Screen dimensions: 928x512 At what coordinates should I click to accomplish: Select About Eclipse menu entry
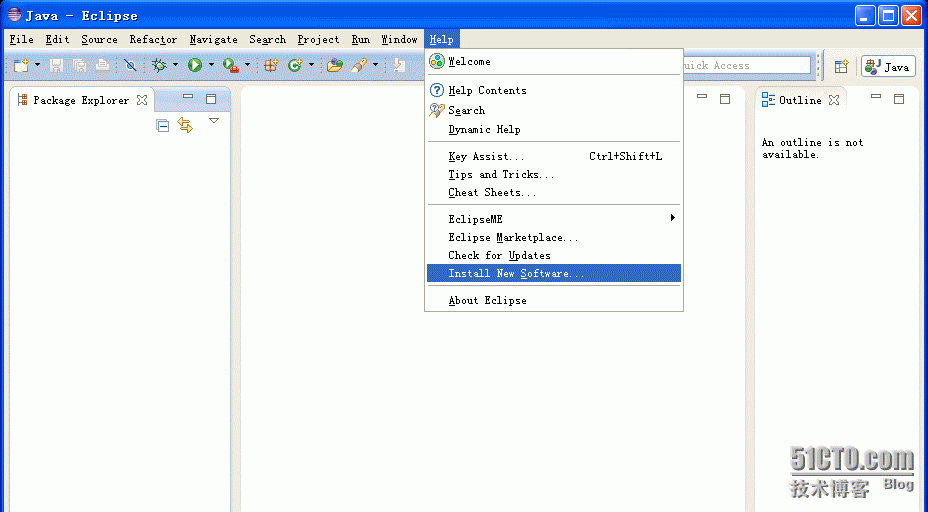[554, 300]
